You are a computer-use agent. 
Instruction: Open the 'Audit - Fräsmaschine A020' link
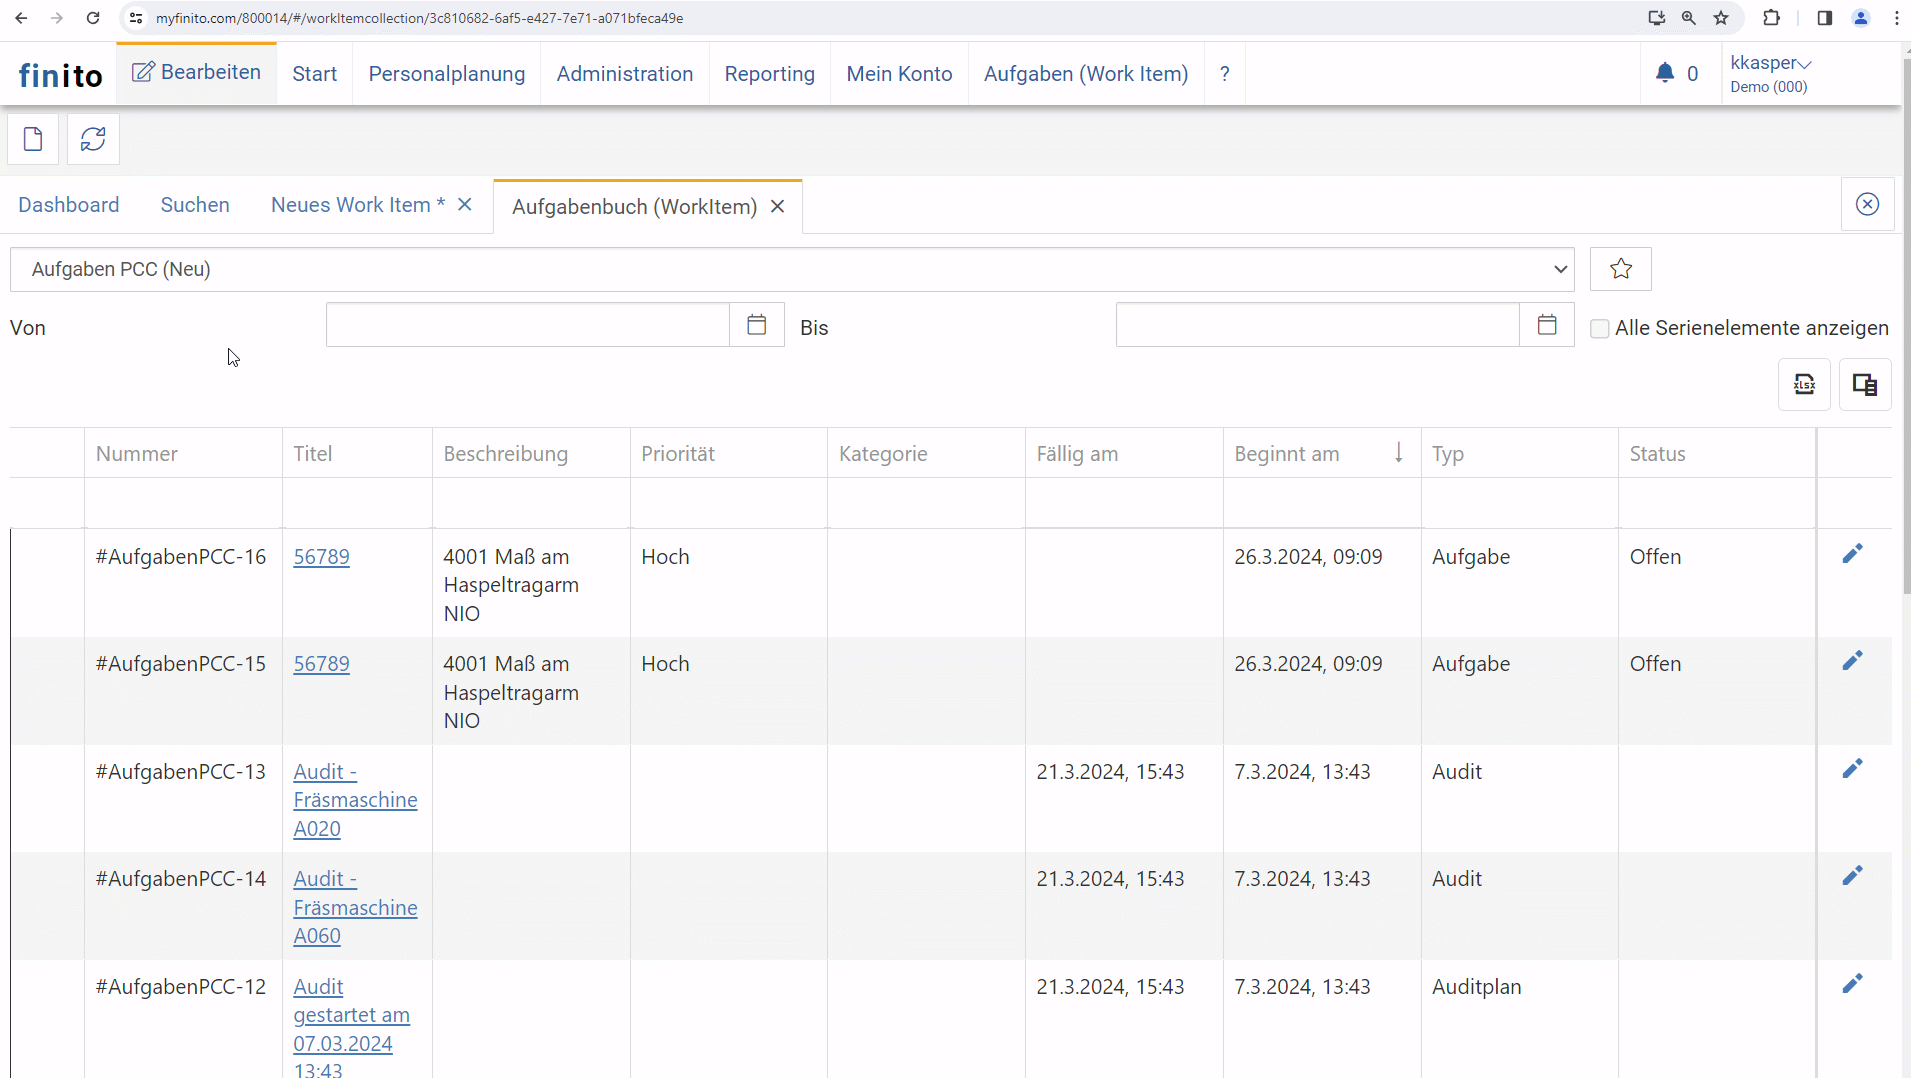(x=354, y=800)
